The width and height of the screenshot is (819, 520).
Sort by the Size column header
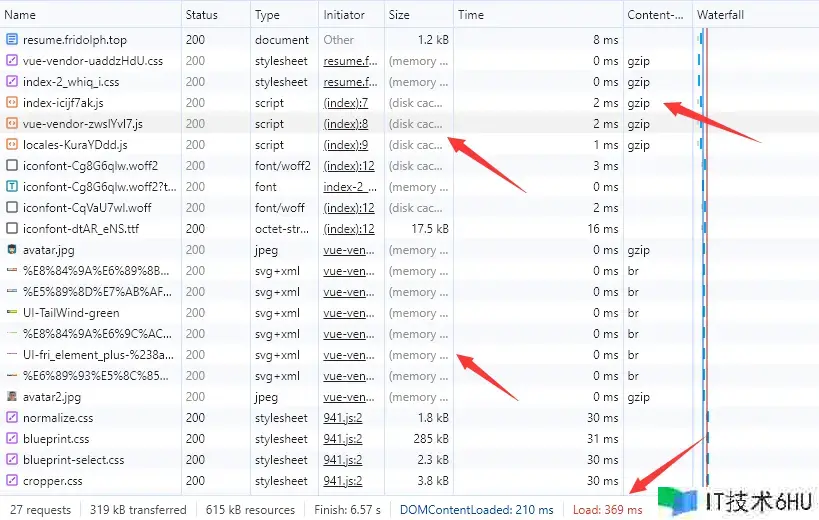[x=399, y=15]
